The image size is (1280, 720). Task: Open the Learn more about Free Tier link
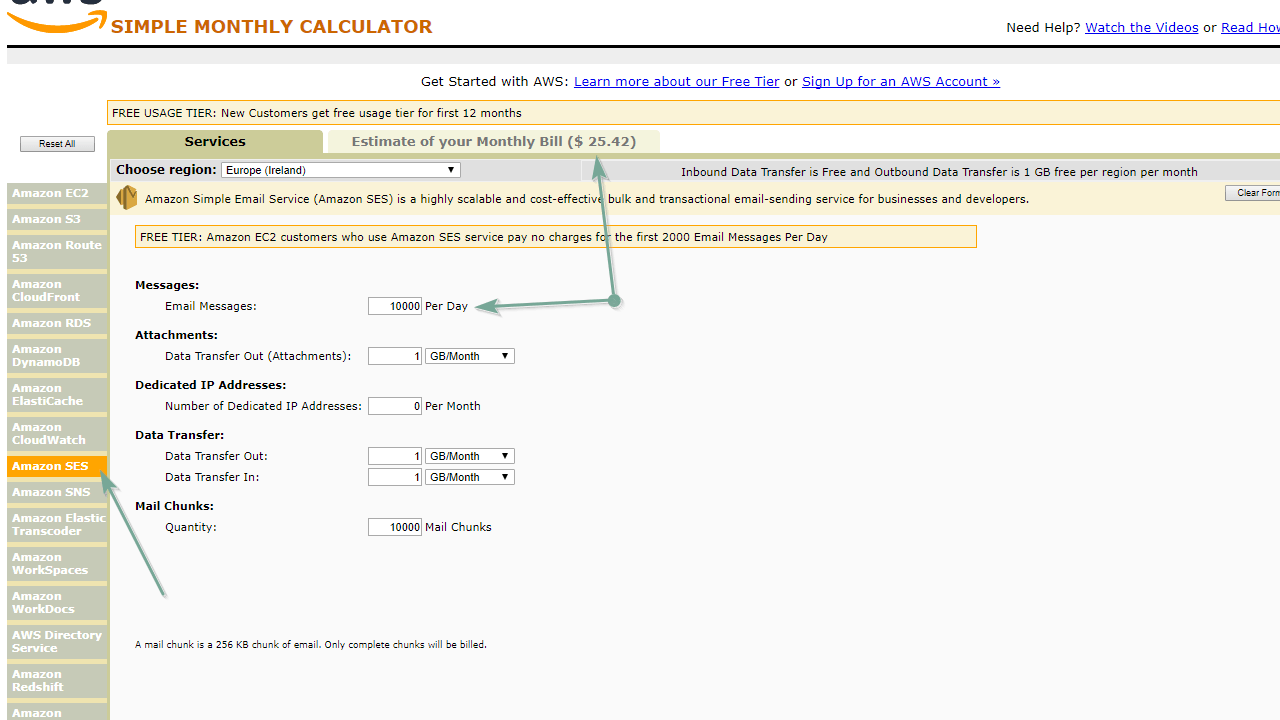click(677, 82)
